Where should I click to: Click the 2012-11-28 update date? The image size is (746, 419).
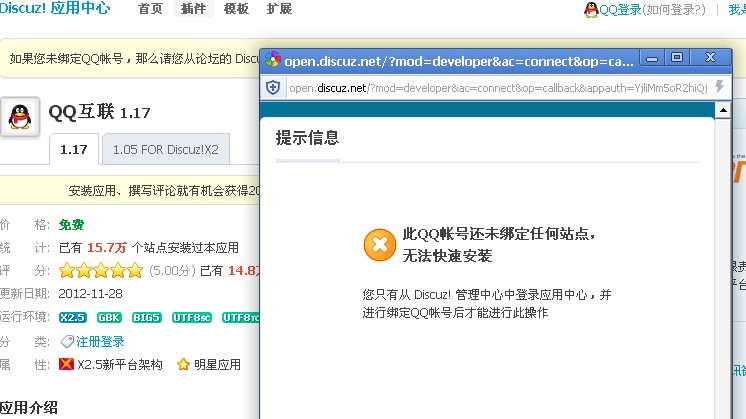click(x=90, y=293)
